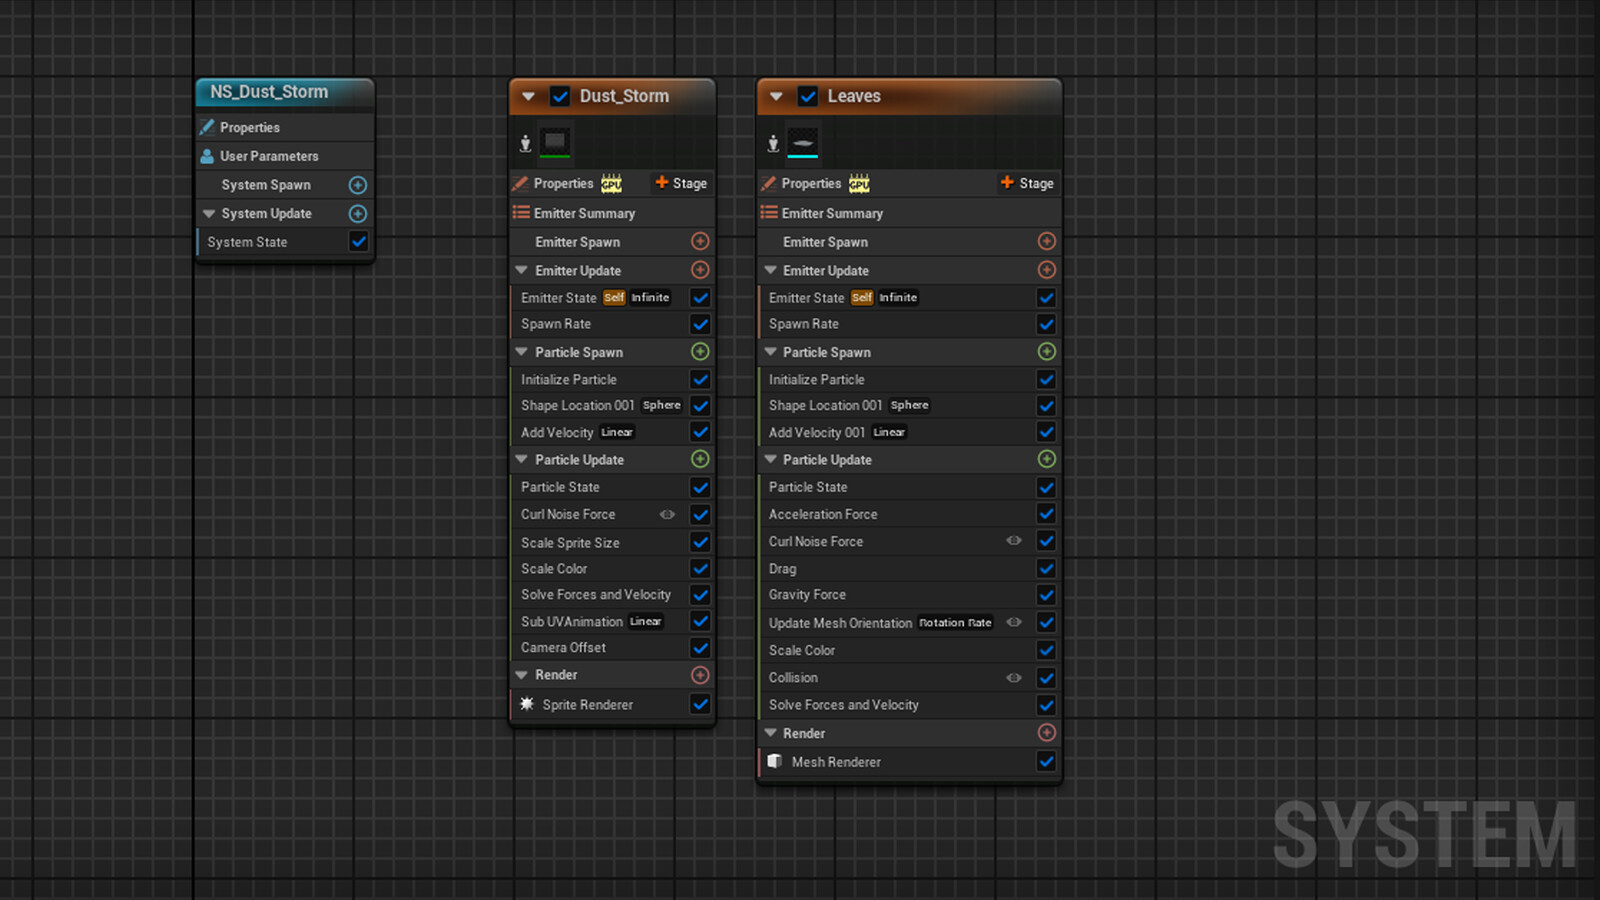Uncheck Mesh Renderer checkbox
This screenshot has width=1600, height=900.
click(1046, 761)
